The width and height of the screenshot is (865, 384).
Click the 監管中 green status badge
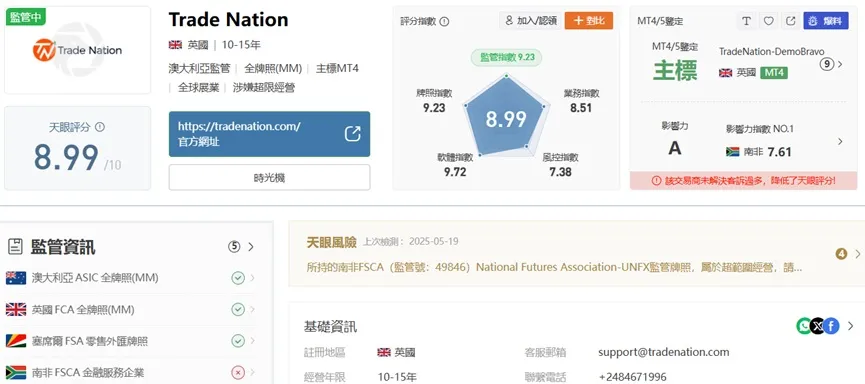(x=25, y=17)
